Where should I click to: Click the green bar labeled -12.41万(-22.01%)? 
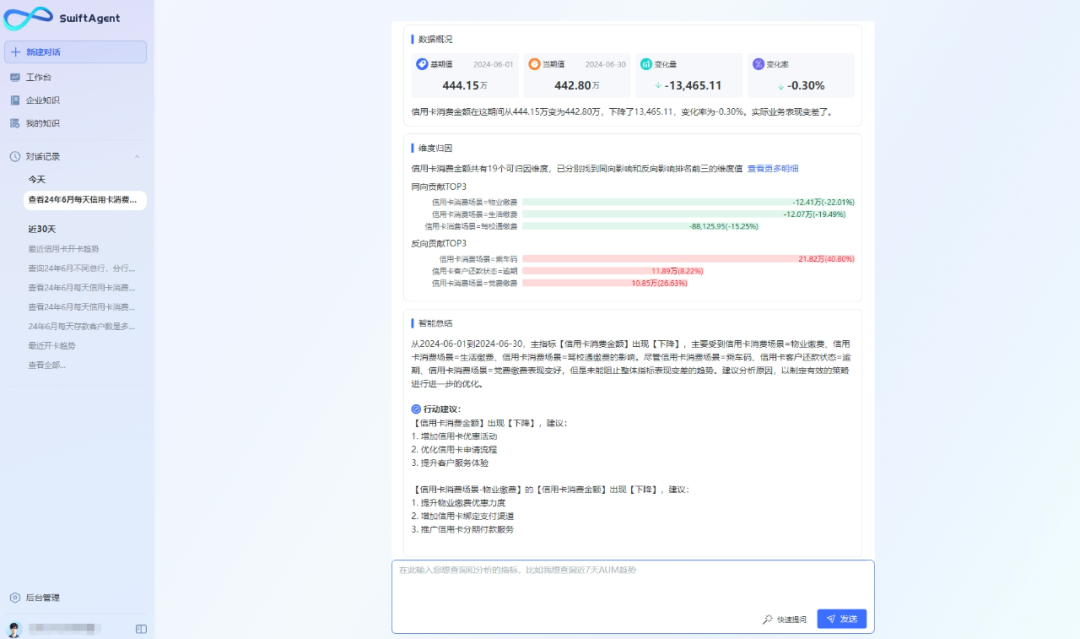[688, 202]
